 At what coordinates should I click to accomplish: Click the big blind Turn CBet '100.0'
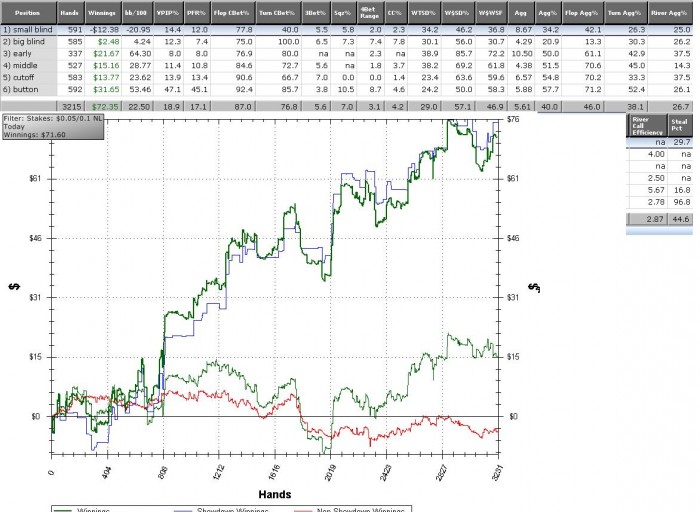(288, 42)
